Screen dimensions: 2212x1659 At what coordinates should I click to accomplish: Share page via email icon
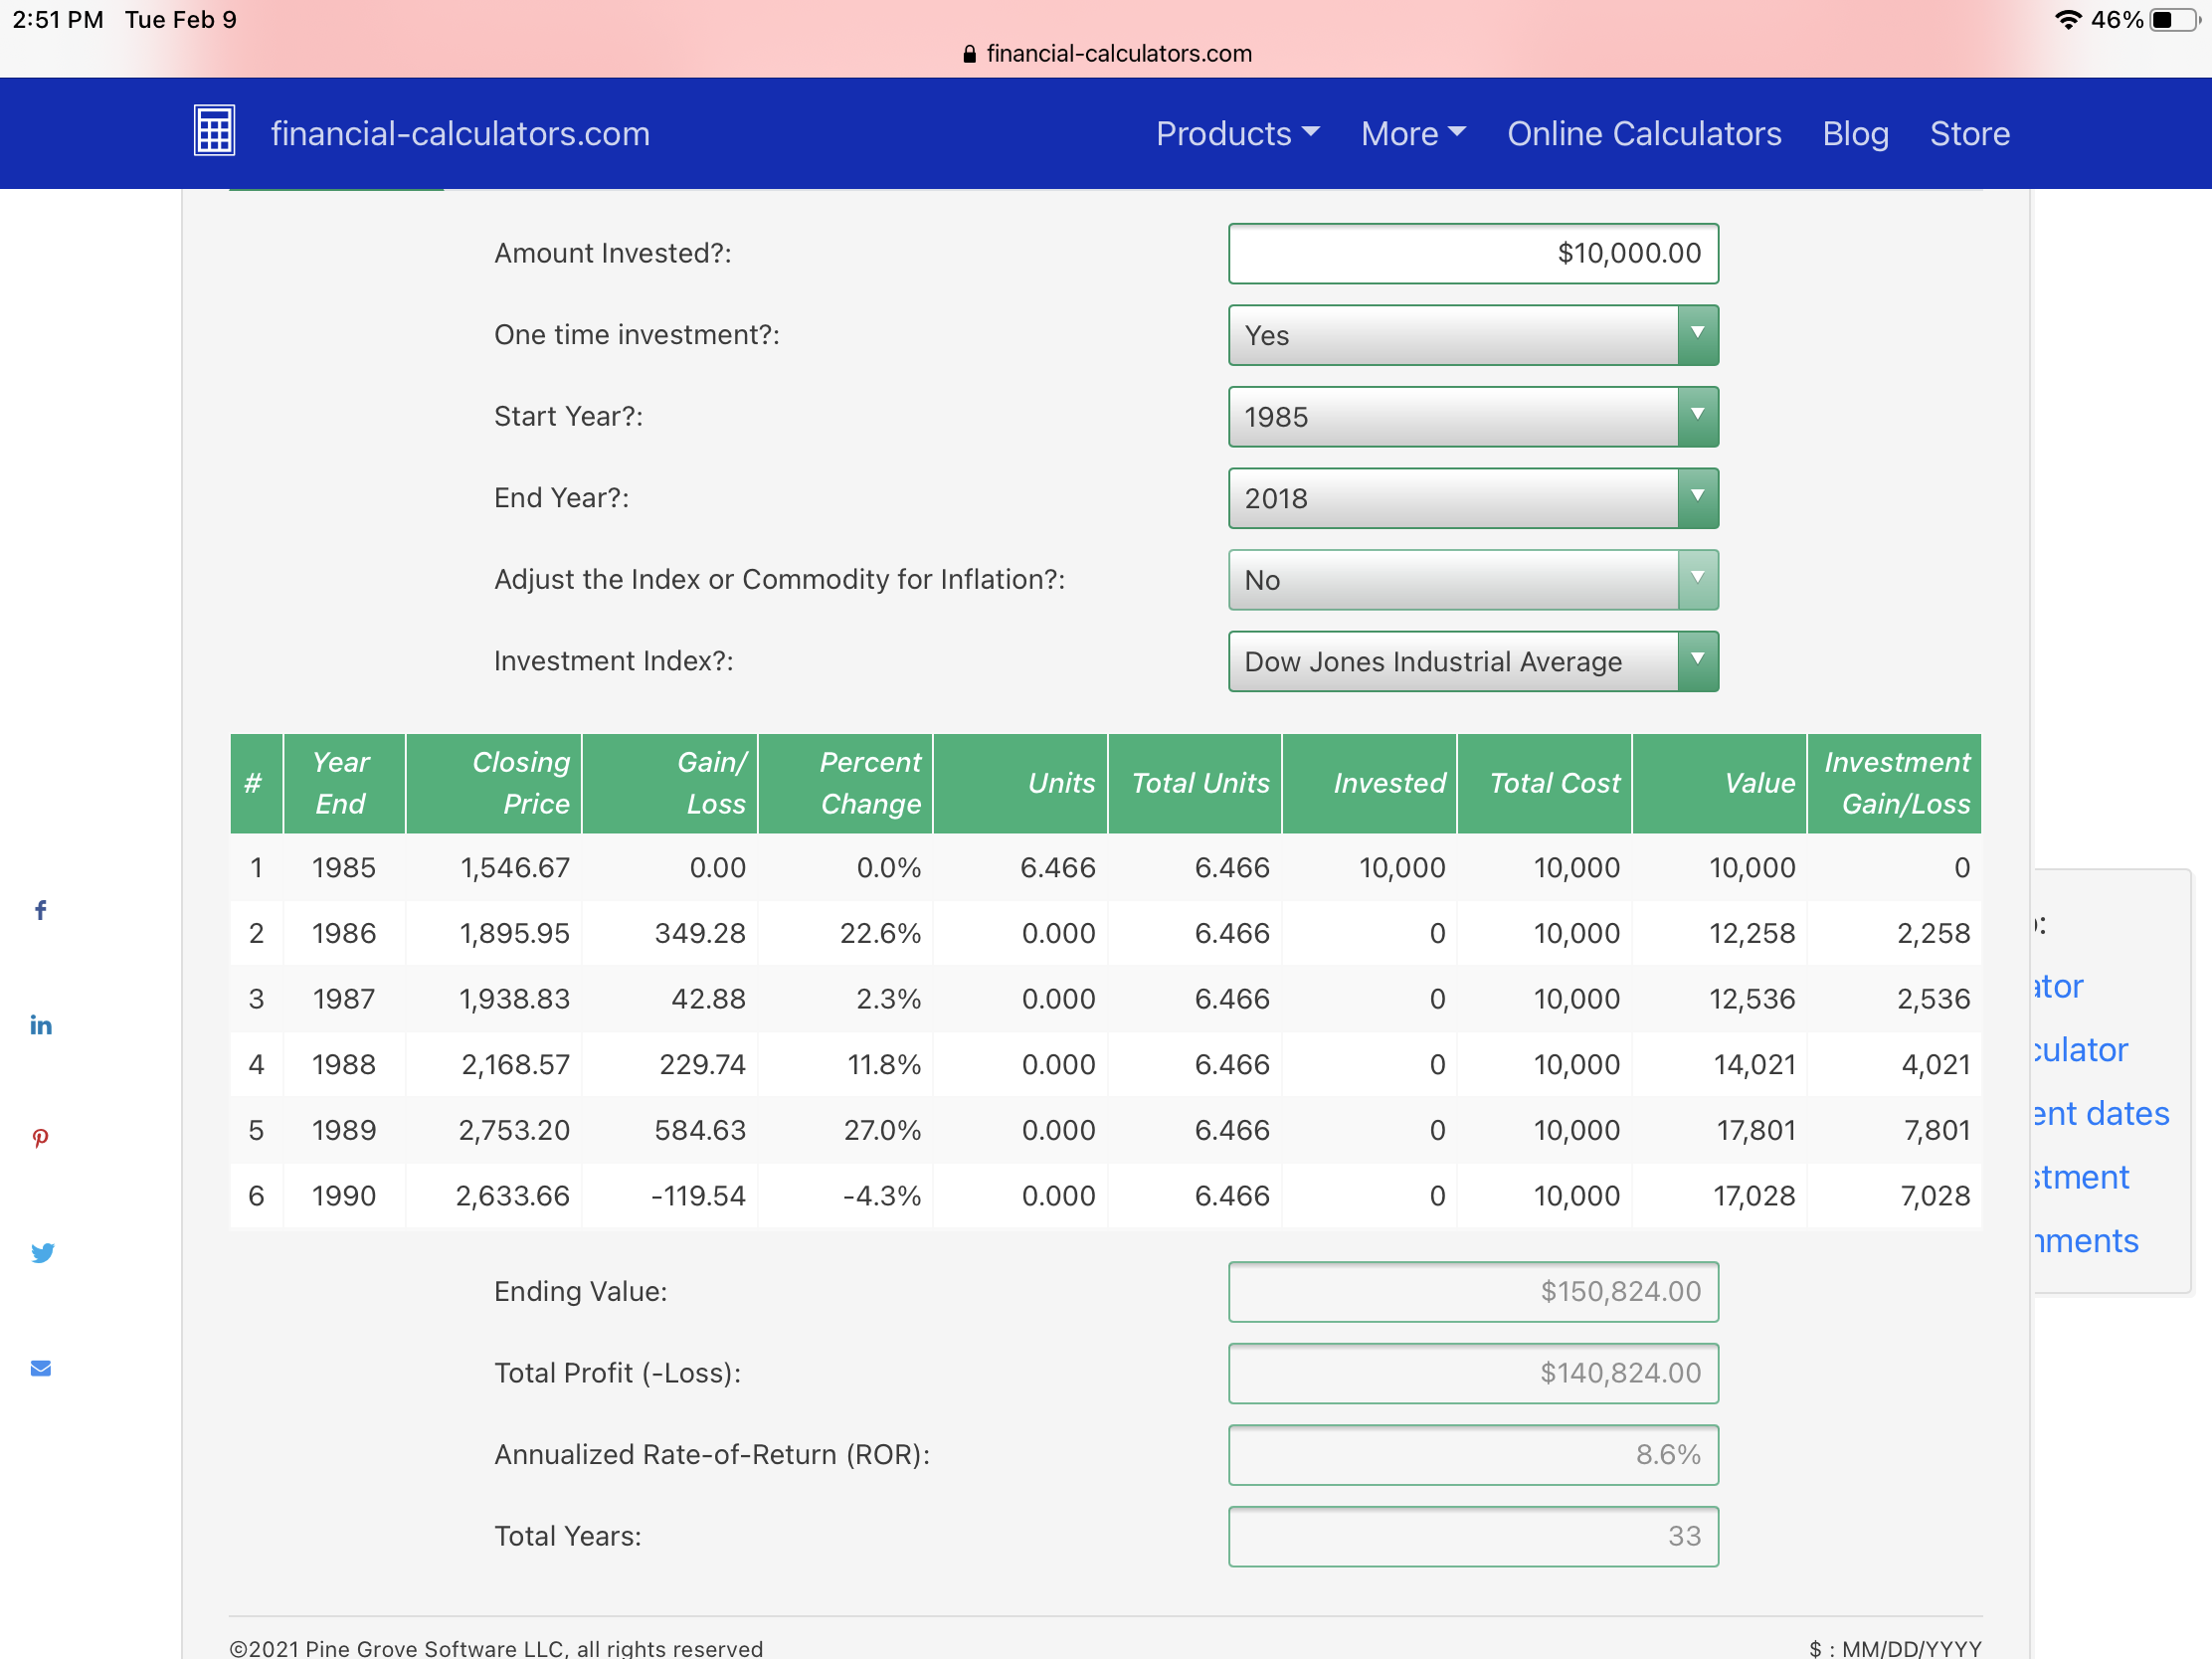click(x=41, y=1368)
